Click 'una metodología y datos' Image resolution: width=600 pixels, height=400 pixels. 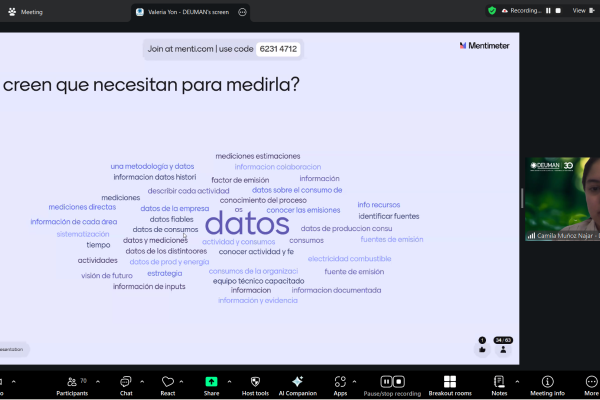(152, 167)
